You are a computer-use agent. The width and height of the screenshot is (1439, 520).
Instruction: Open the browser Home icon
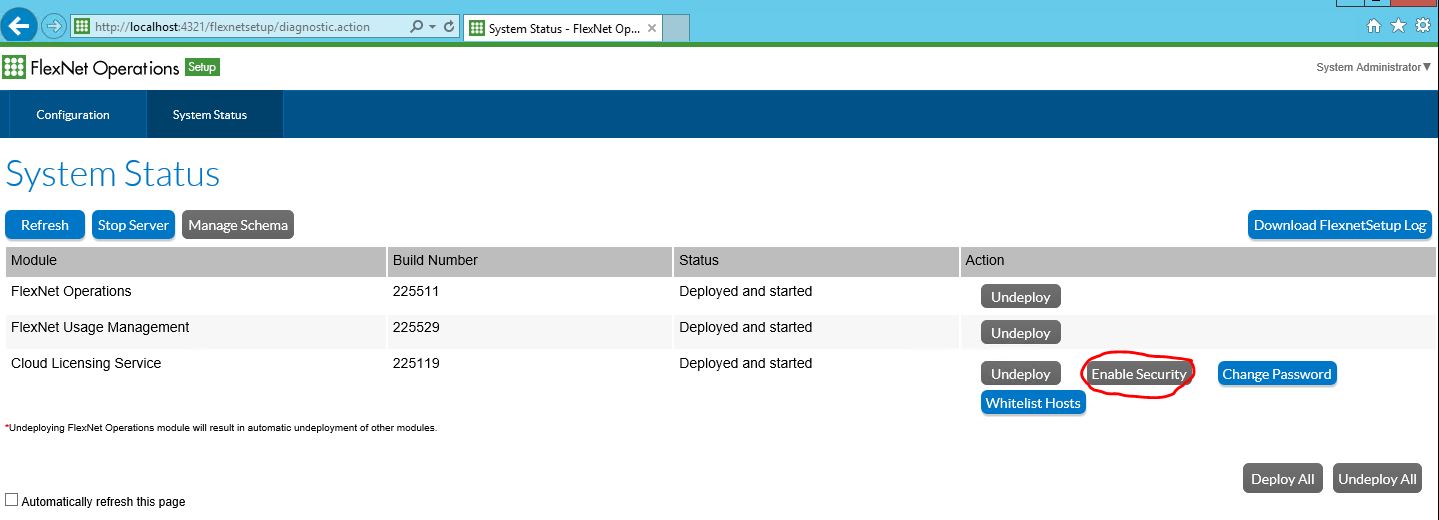pyautogui.click(x=1374, y=26)
